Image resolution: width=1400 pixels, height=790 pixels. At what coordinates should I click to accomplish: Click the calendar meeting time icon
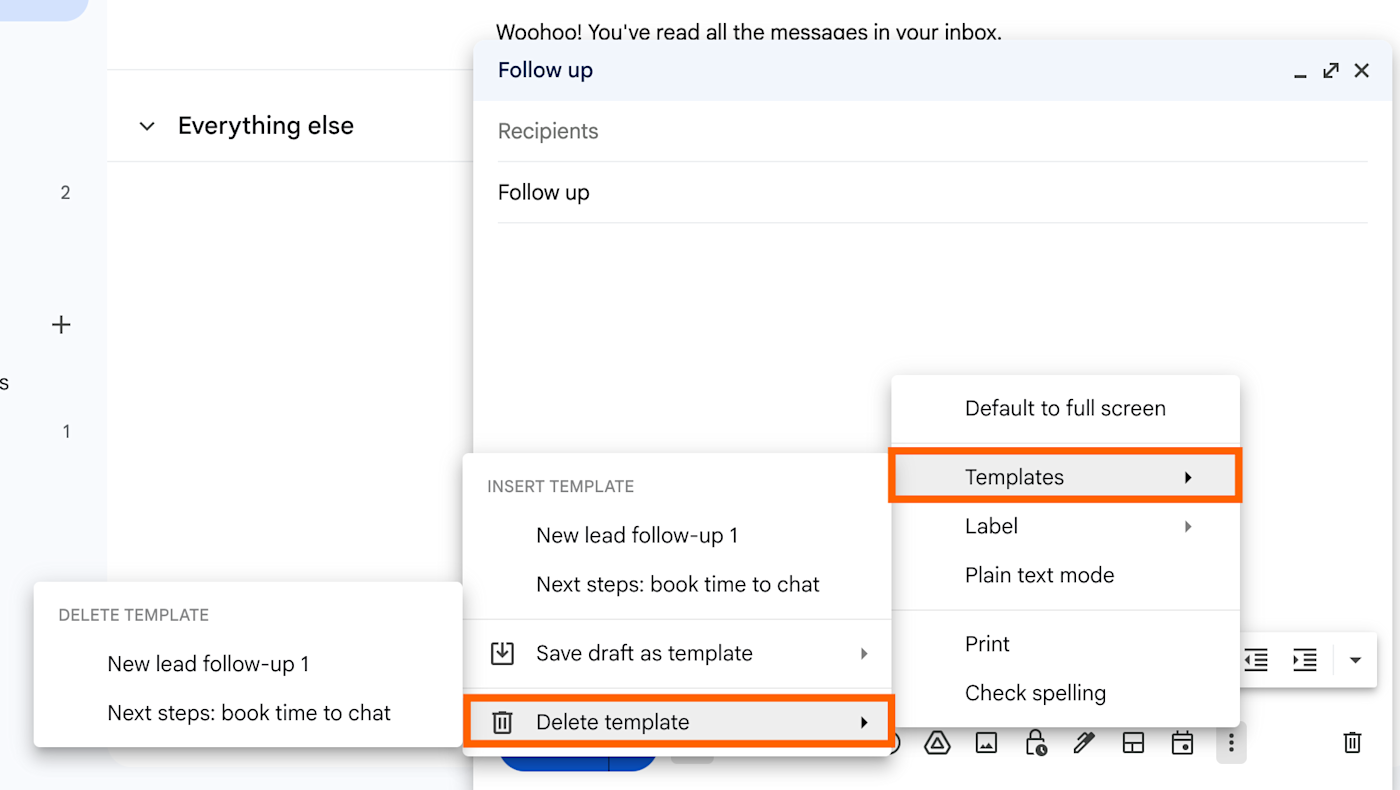point(1182,743)
